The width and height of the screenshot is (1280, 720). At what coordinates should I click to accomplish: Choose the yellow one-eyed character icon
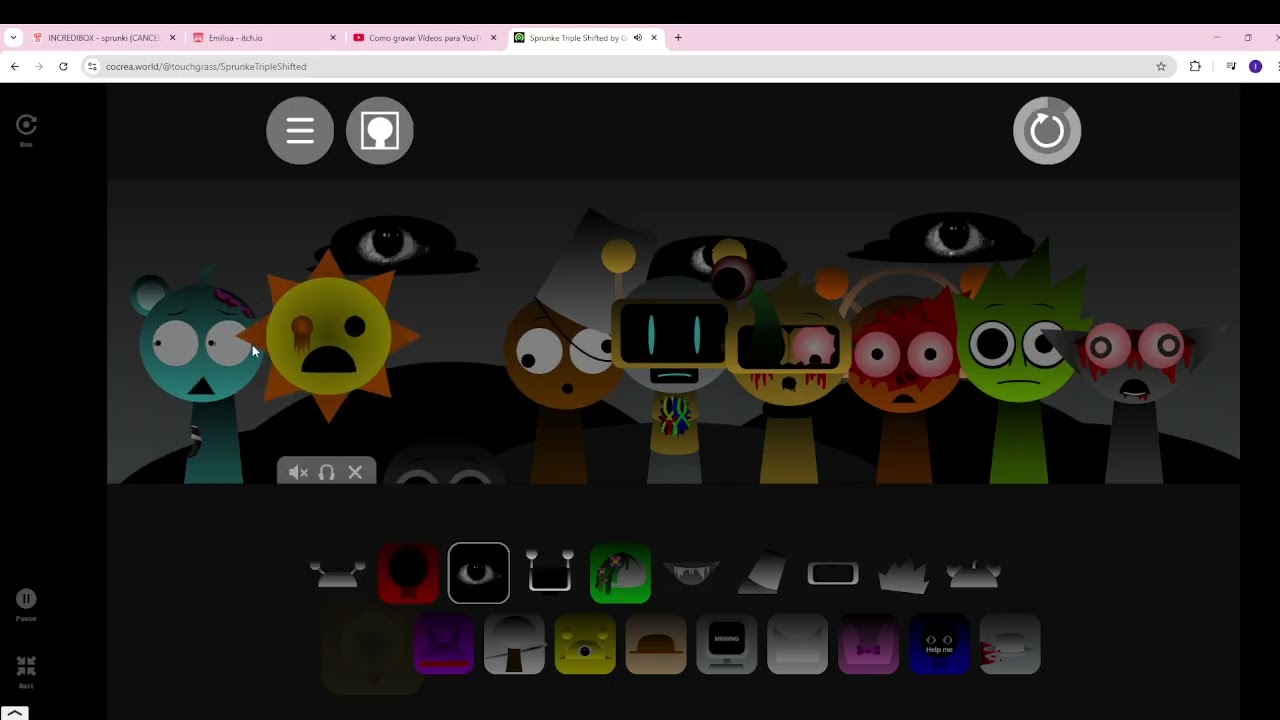pos(585,644)
